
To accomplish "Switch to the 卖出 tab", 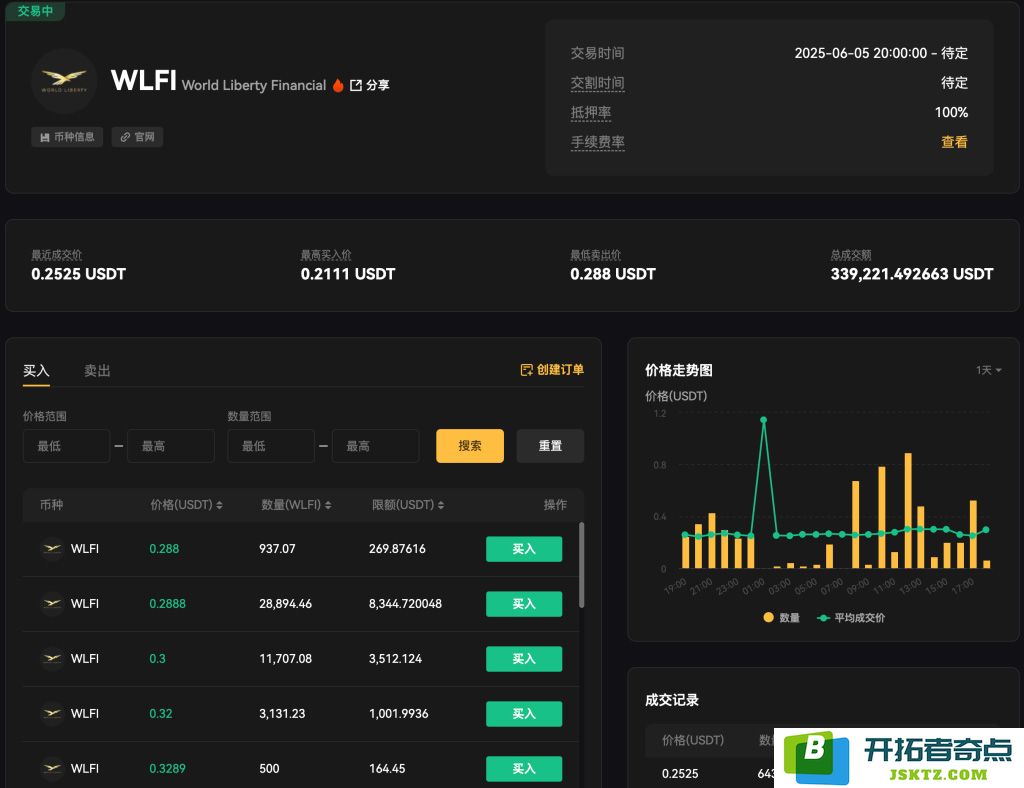I will [97, 371].
